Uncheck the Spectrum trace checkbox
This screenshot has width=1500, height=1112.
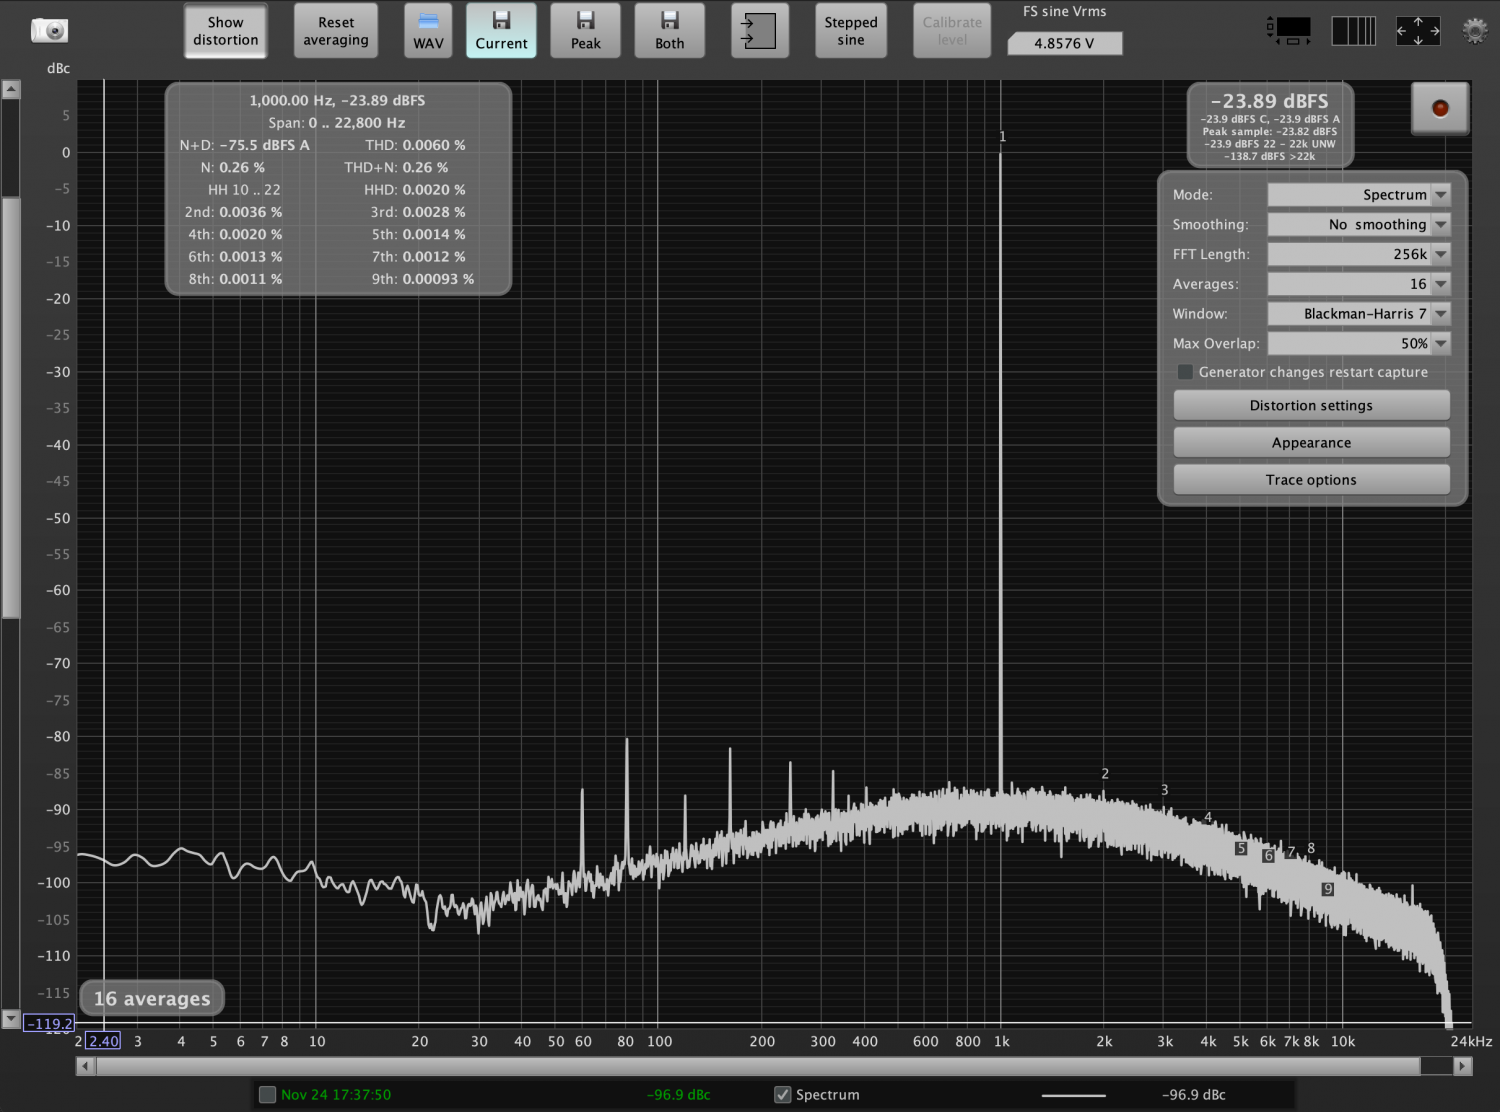(x=783, y=1094)
